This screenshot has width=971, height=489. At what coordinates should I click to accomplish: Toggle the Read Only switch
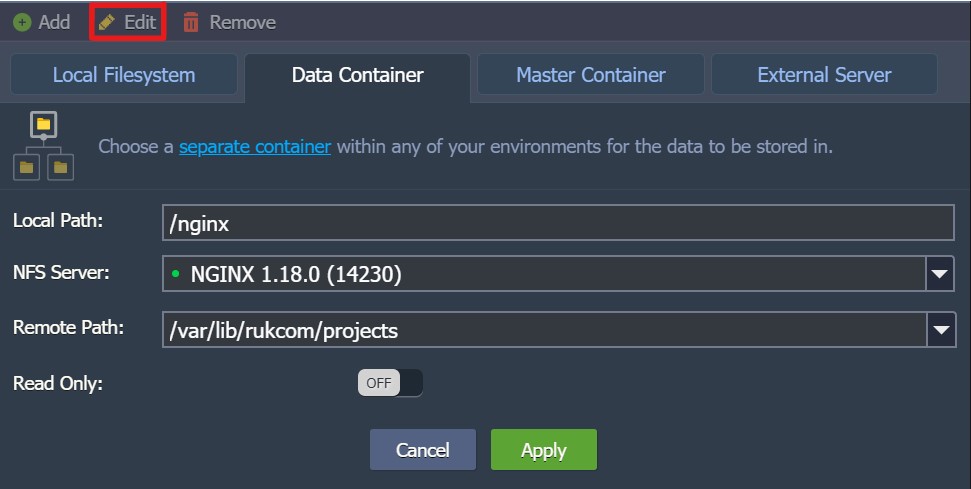click(390, 383)
